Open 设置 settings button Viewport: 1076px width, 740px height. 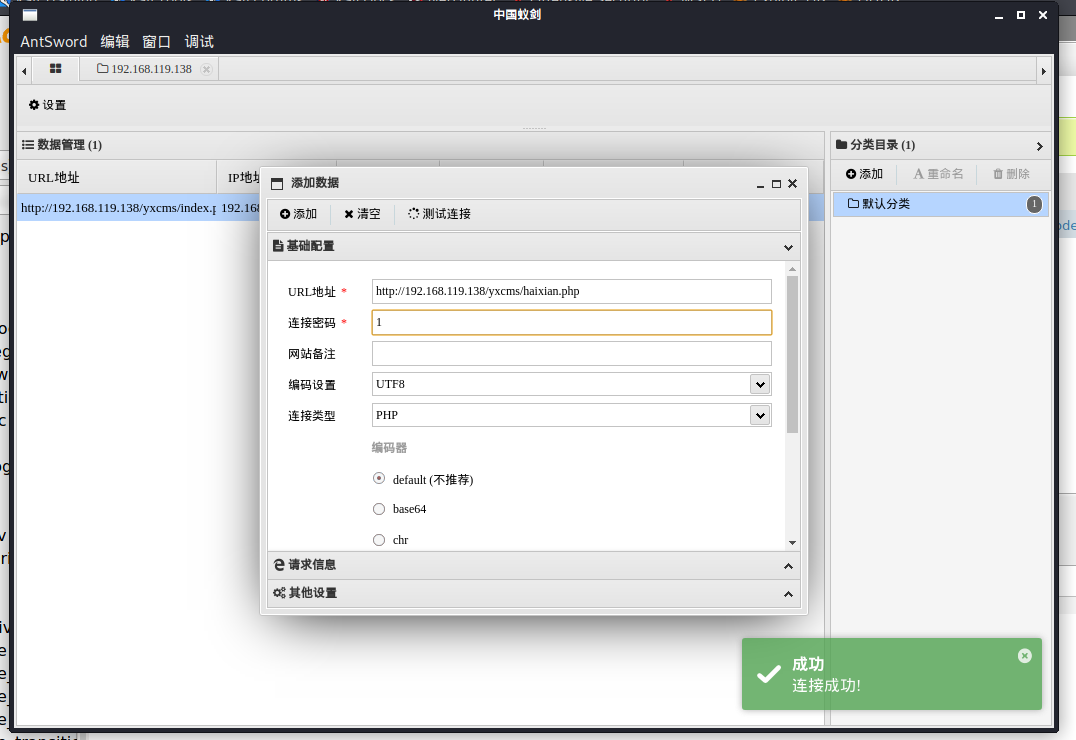point(47,105)
